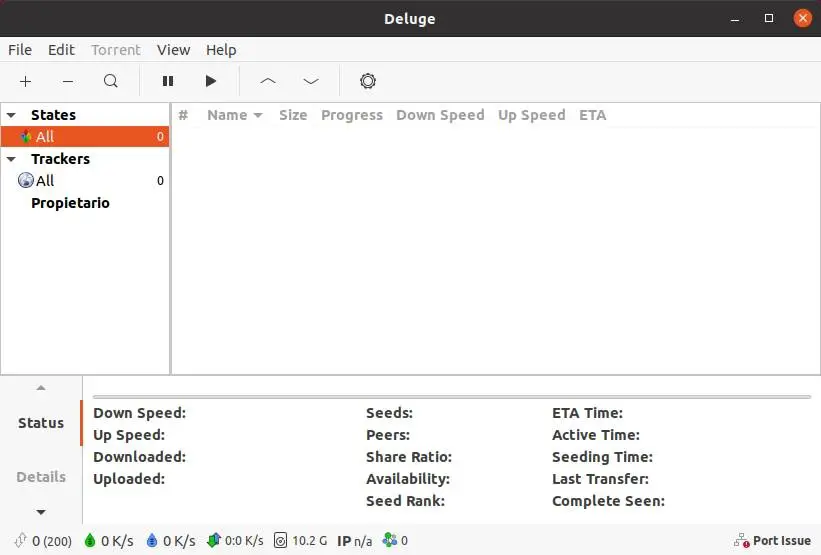Screen dimensions: 821x555
Task: Click the DHT nodes icon
Action: (390, 540)
